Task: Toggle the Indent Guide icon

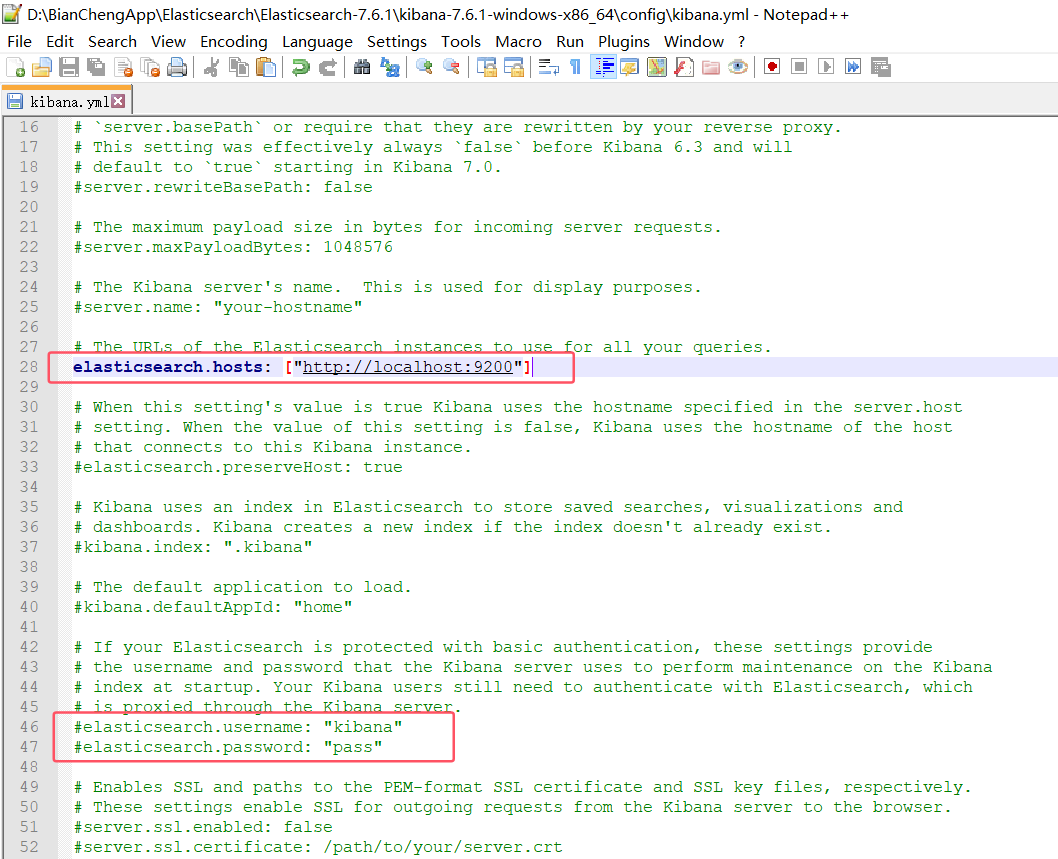Action: pos(603,67)
